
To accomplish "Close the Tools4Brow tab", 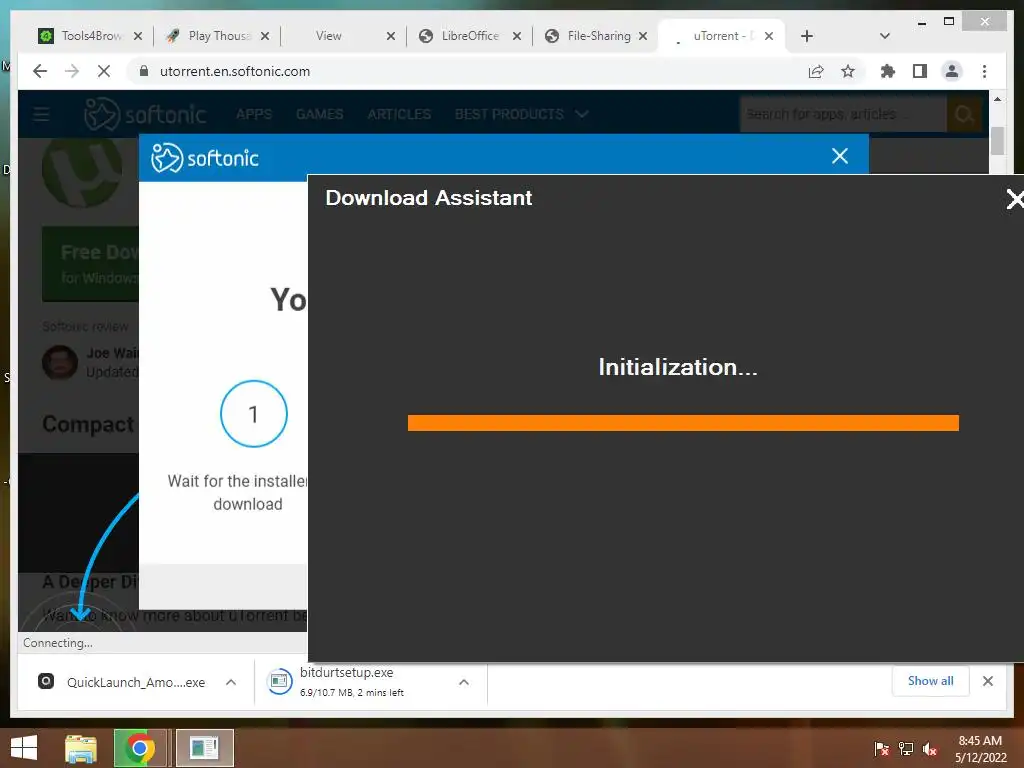I will [138, 36].
